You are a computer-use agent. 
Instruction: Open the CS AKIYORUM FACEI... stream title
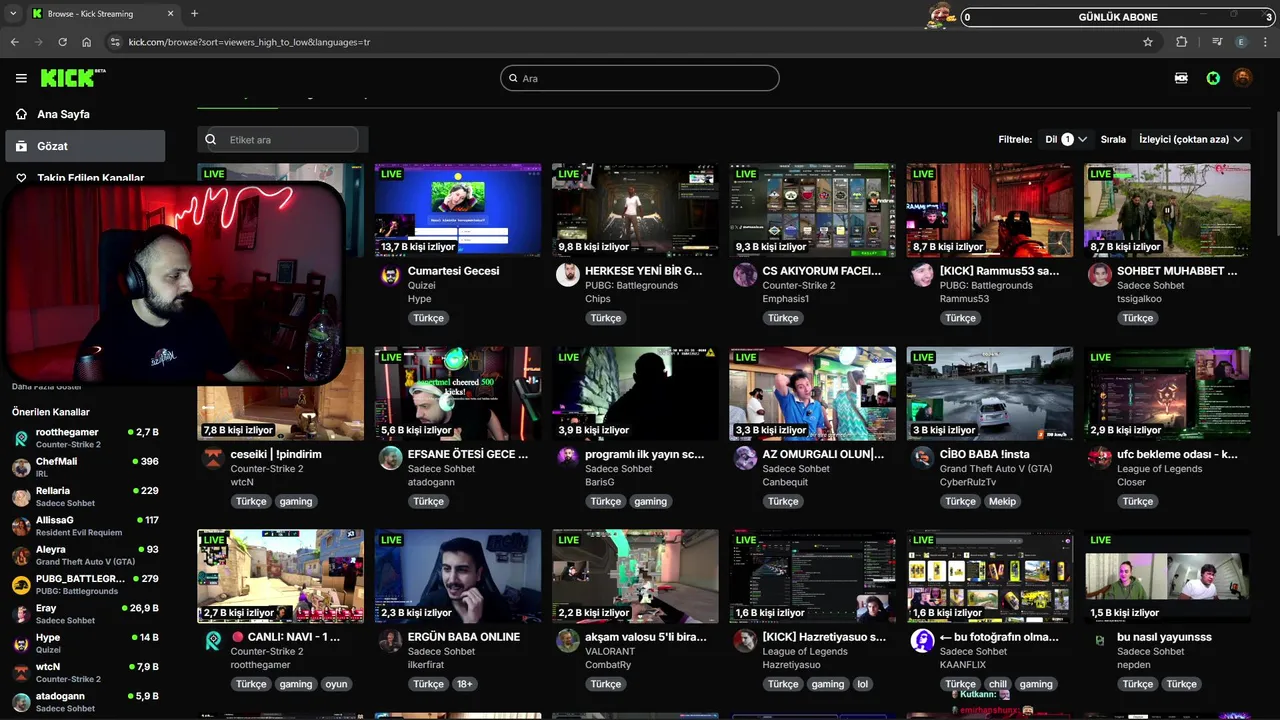point(822,271)
